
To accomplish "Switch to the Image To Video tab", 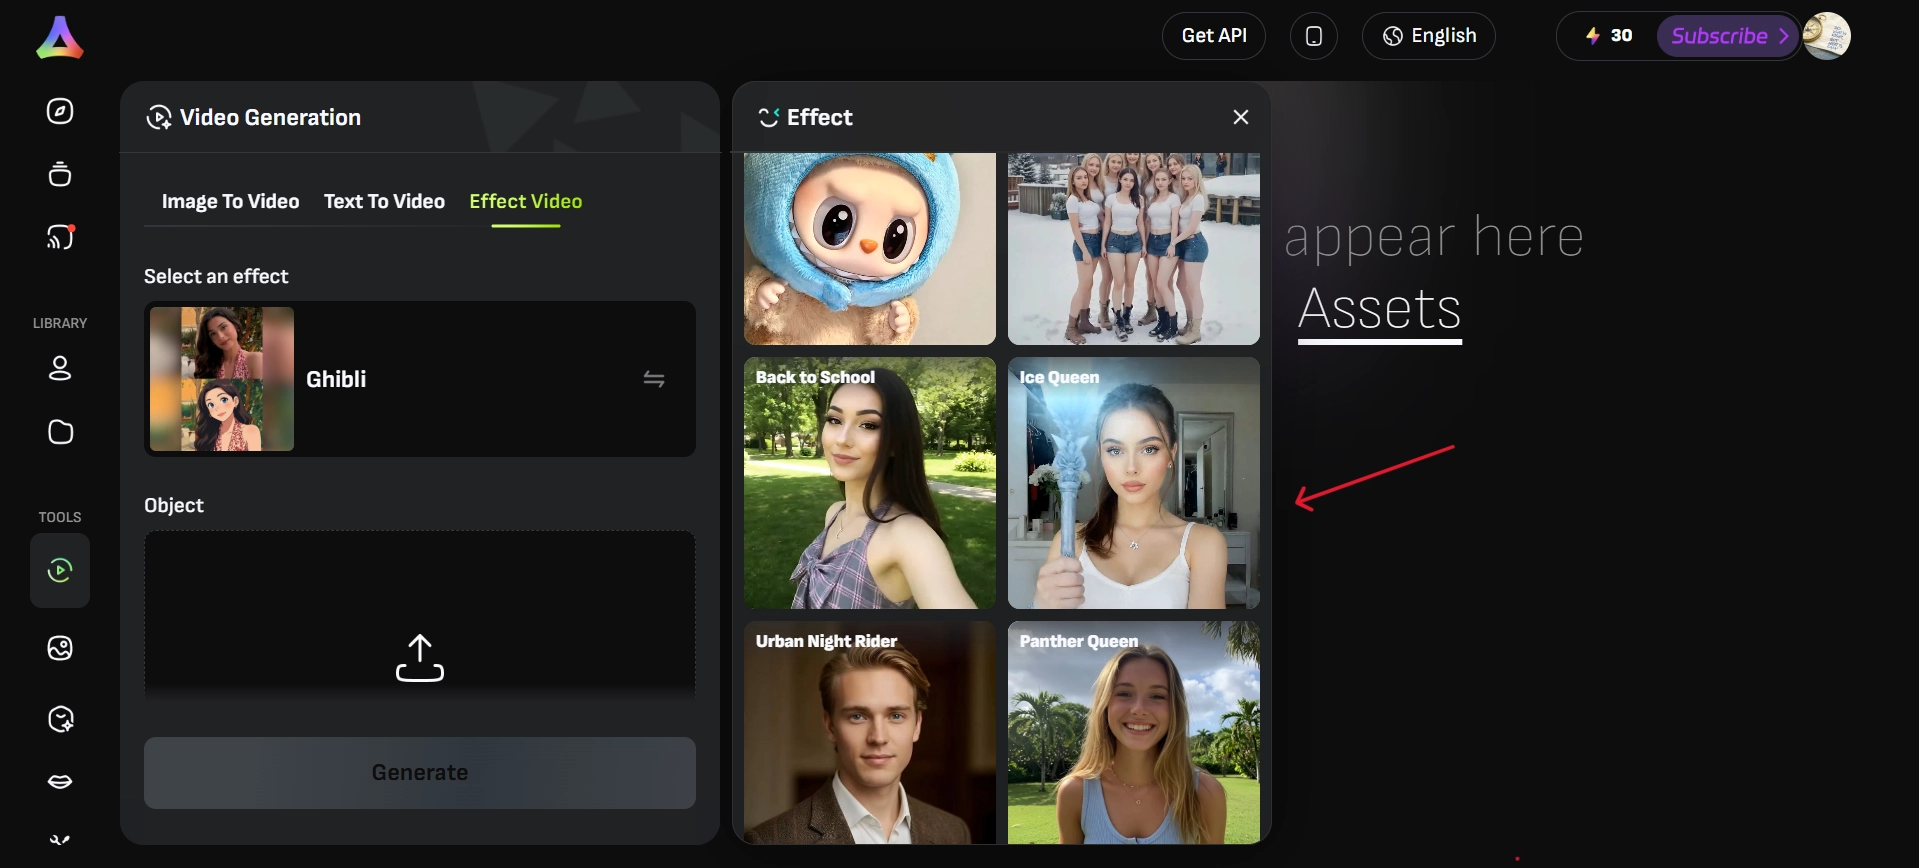I will tap(230, 201).
